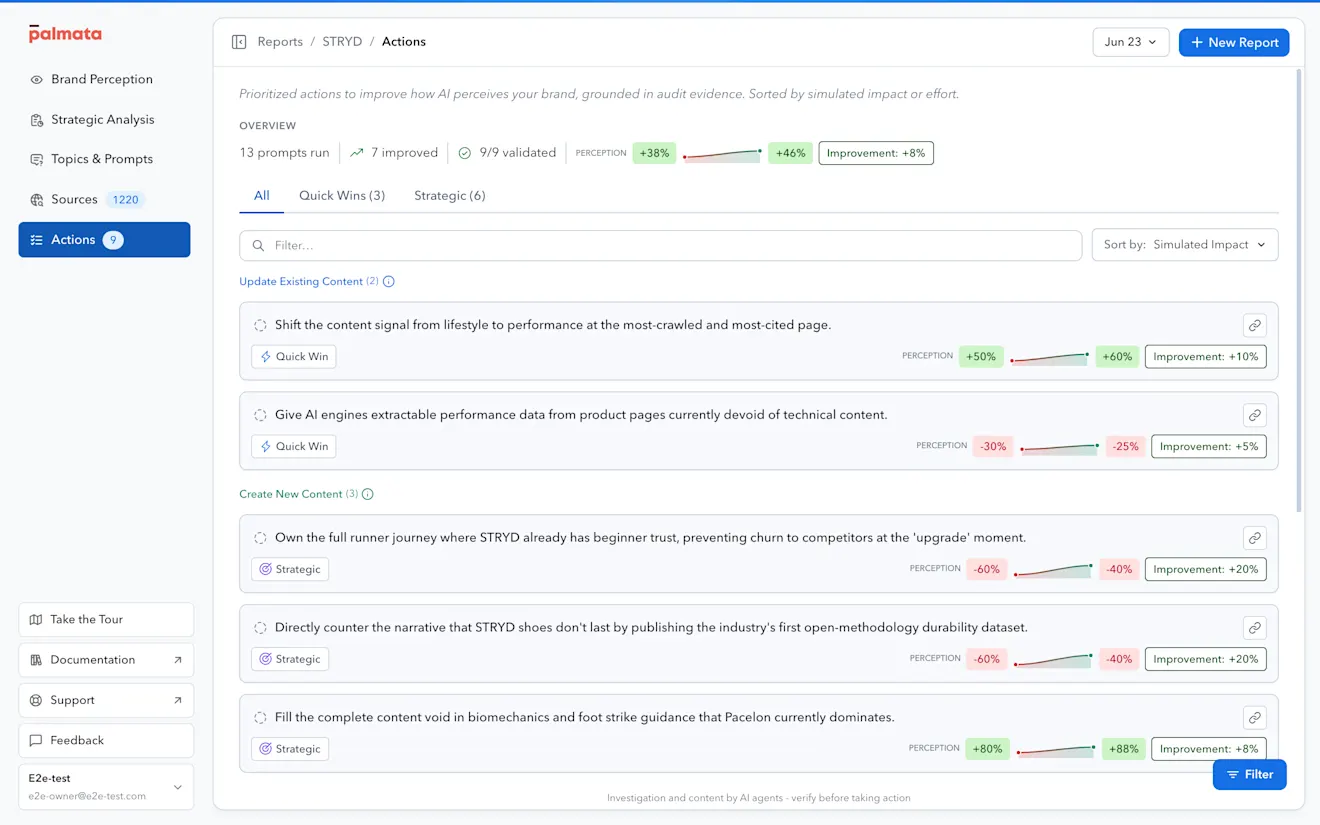Screen dimensions: 1320x825
Task: Select Actions in sidebar
Action: point(104,240)
